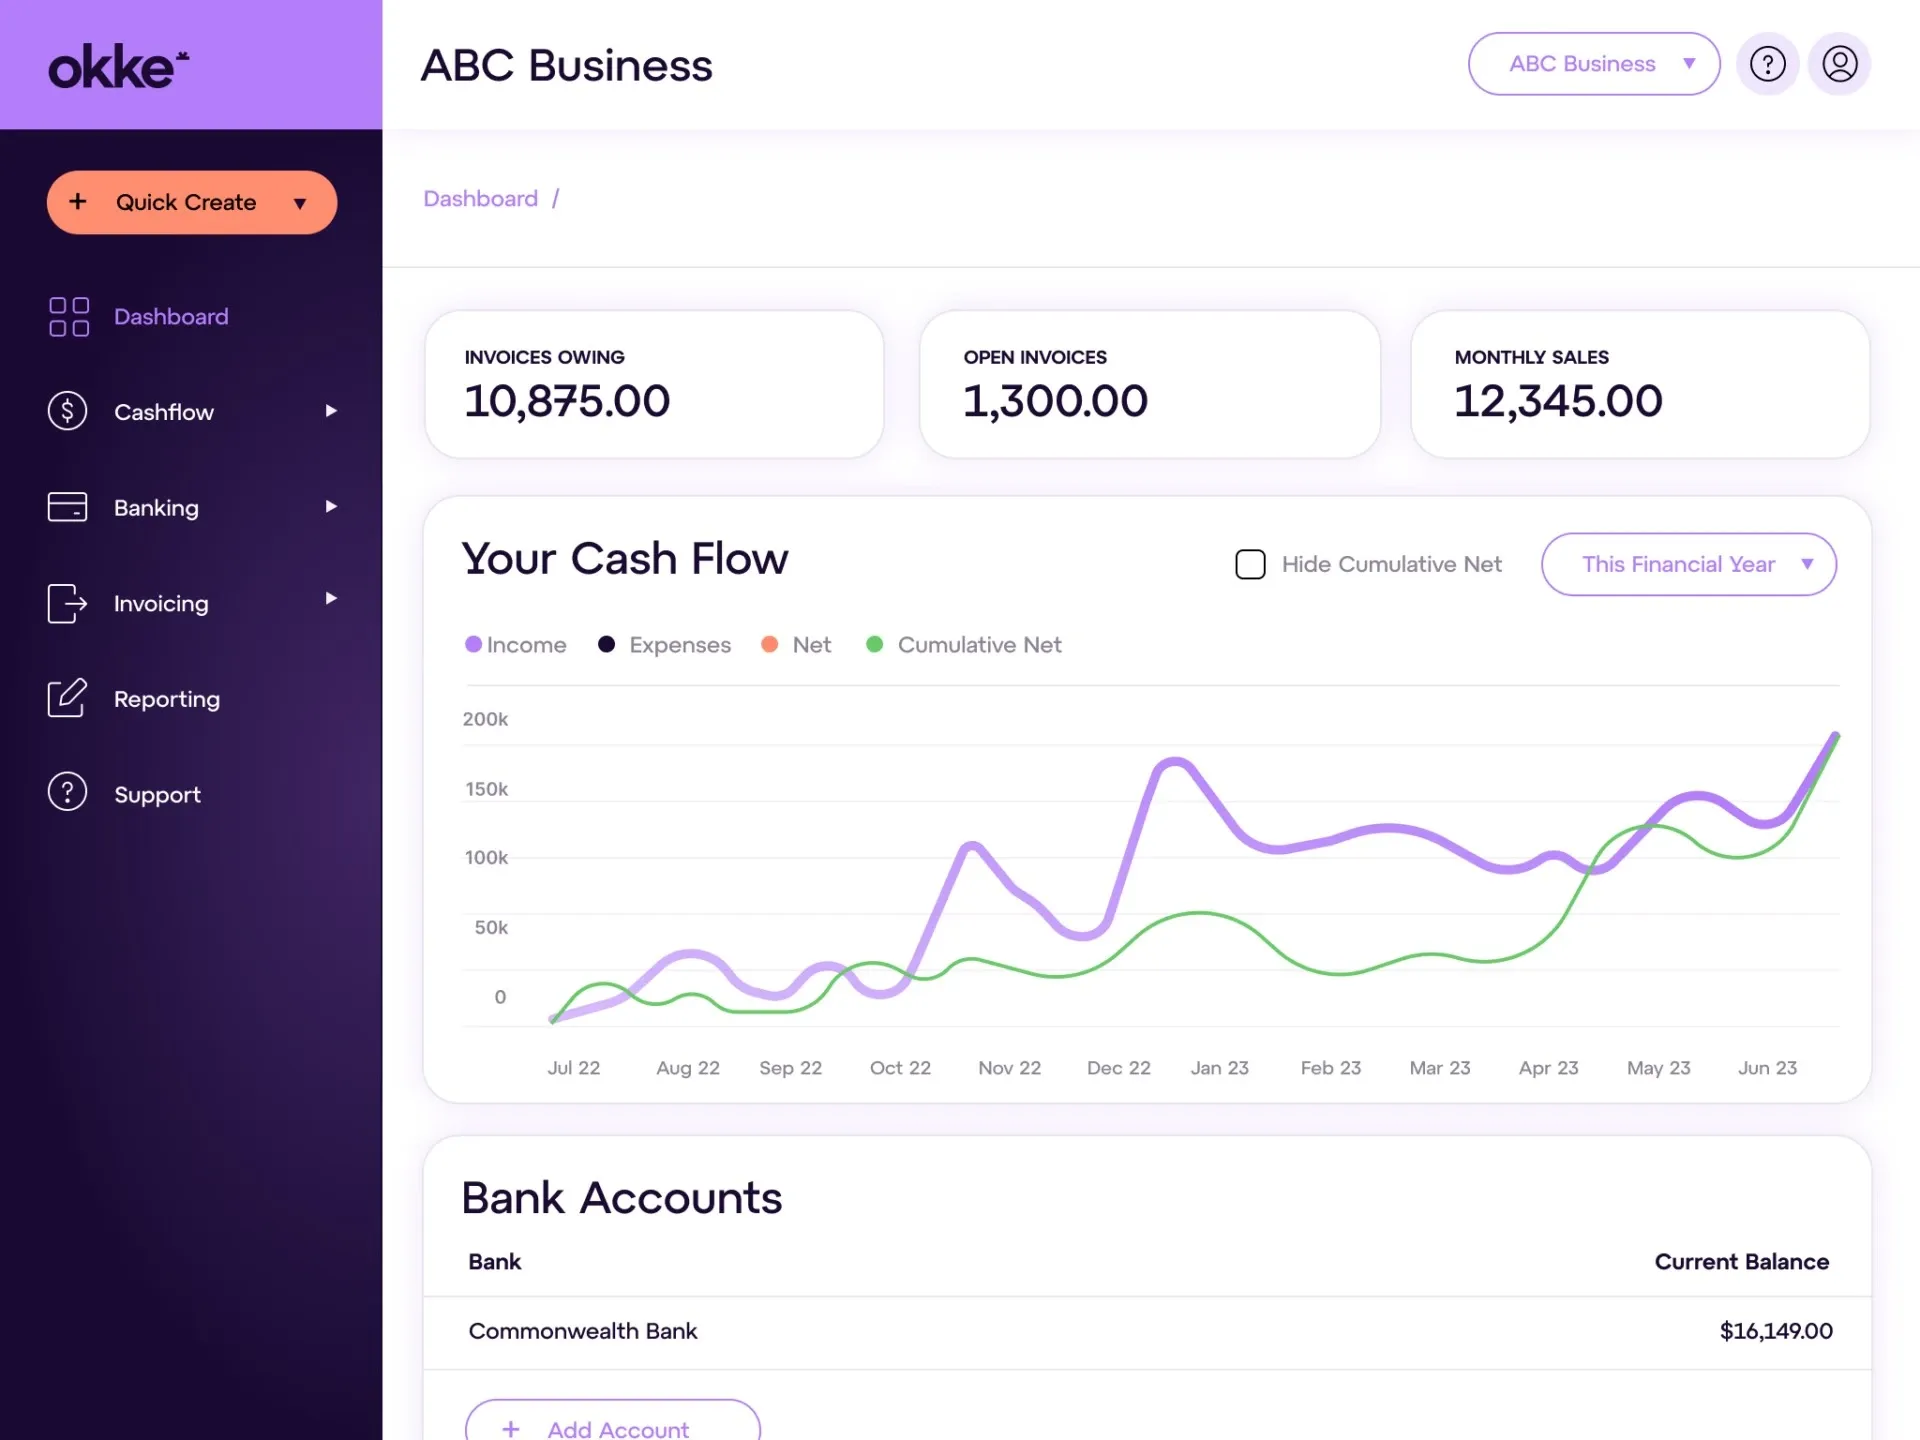Click the Cashflow sidebar icon
This screenshot has width=1920, height=1440.
(x=67, y=411)
